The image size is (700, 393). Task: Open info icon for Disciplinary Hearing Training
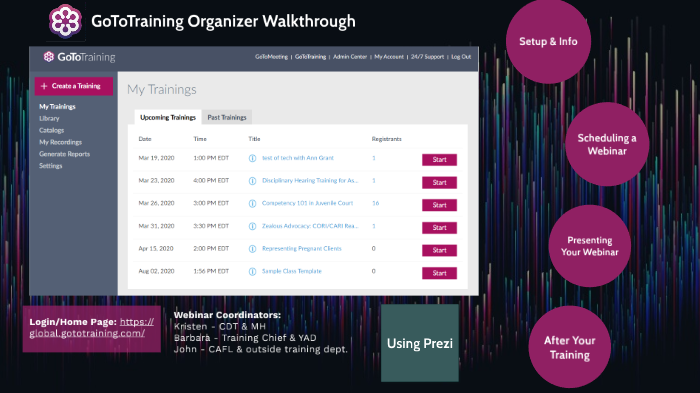pos(252,181)
